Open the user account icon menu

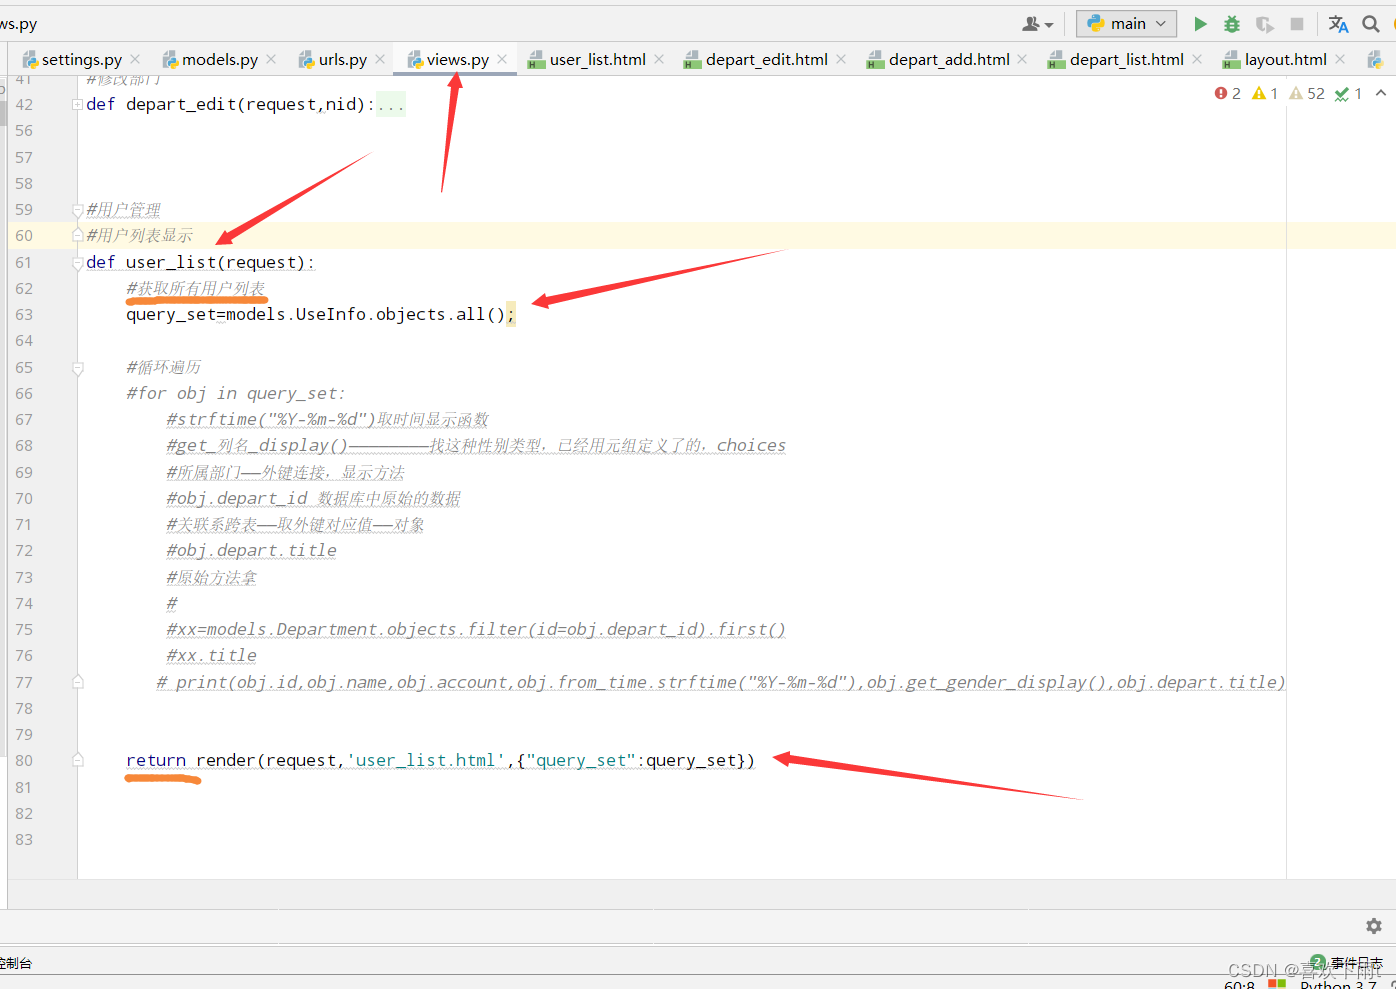pyautogui.click(x=1037, y=24)
